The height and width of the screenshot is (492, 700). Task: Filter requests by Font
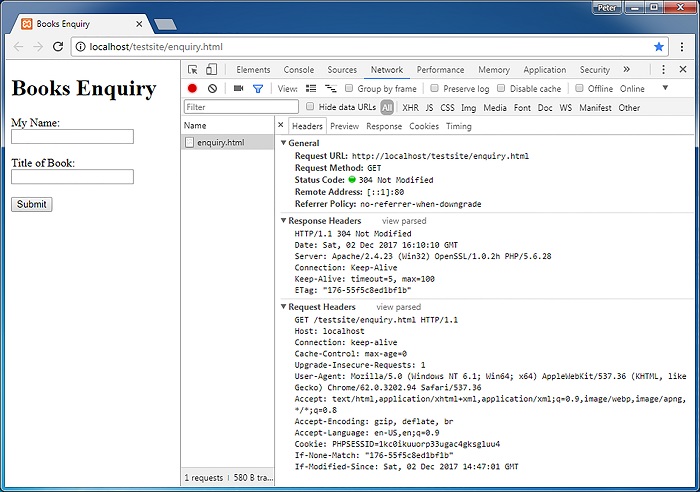(522, 108)
